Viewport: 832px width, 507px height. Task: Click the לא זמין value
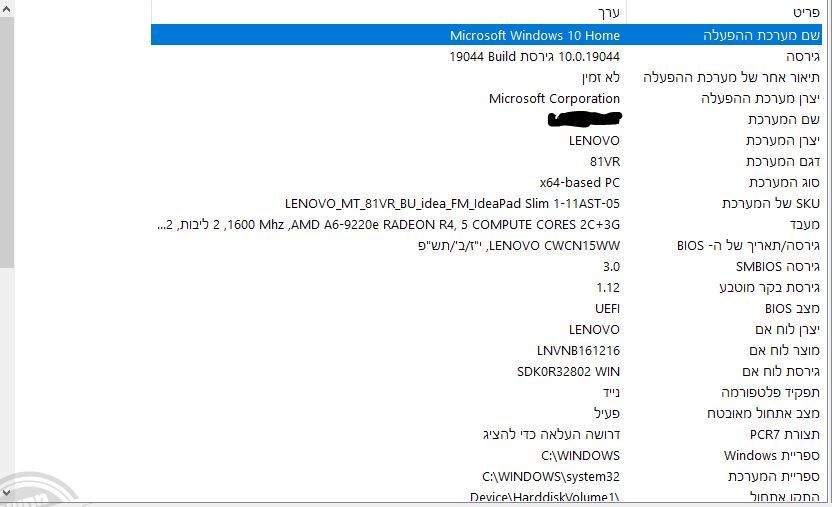601,77
